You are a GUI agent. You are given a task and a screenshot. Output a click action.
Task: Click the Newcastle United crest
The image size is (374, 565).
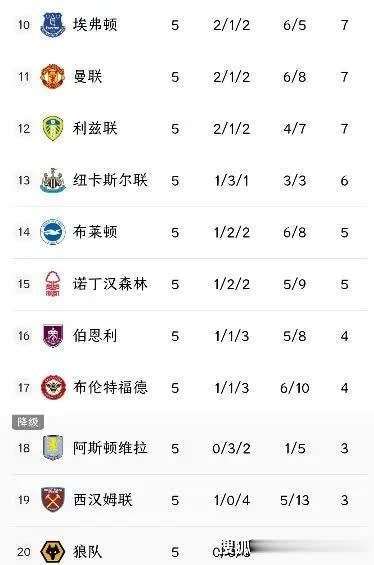(x=53, y=180)
